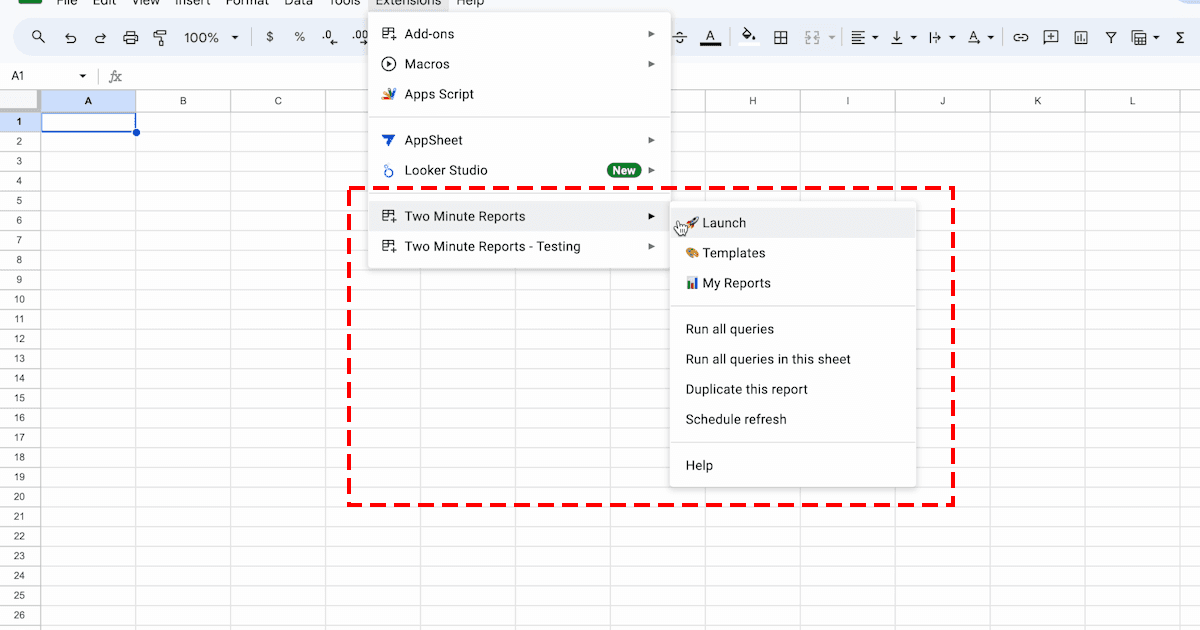
Task: Open the text wrapping dropdown
Action: (941, 37)
